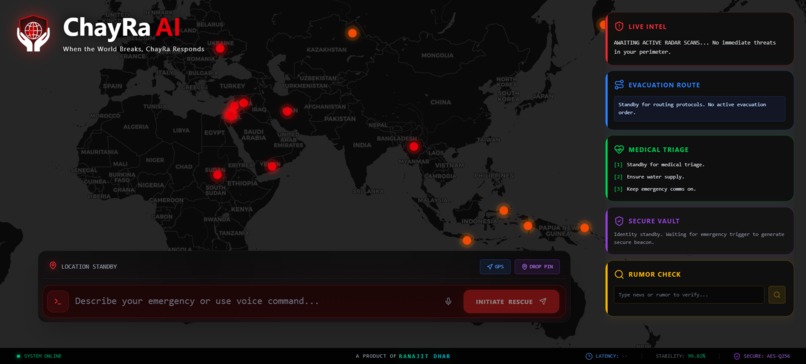Viewport: 806px width, 364px height.
Task: Click the RANAJIT DHAR credit text
Action: tap(425, 356)
